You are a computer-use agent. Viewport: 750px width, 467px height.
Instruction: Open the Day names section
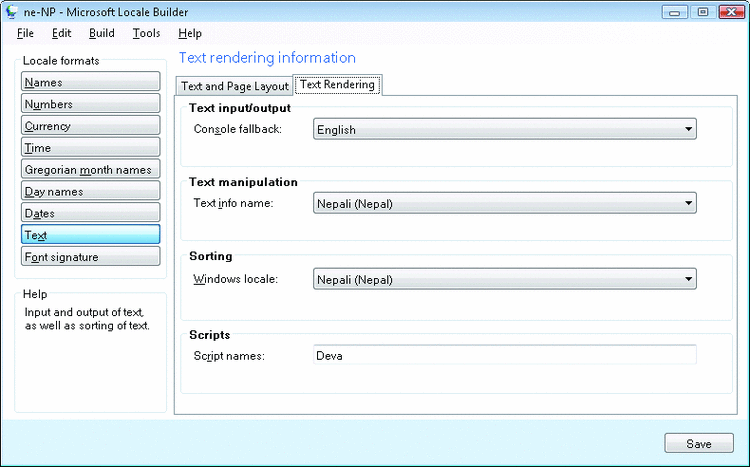point(90,191)
